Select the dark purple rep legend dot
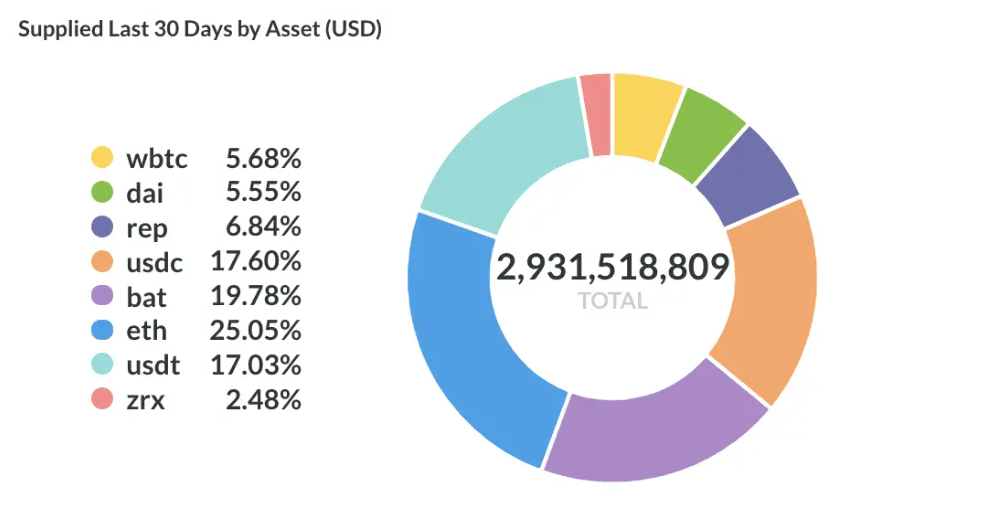Screen dimensions: 988x516 pos(102,227)
